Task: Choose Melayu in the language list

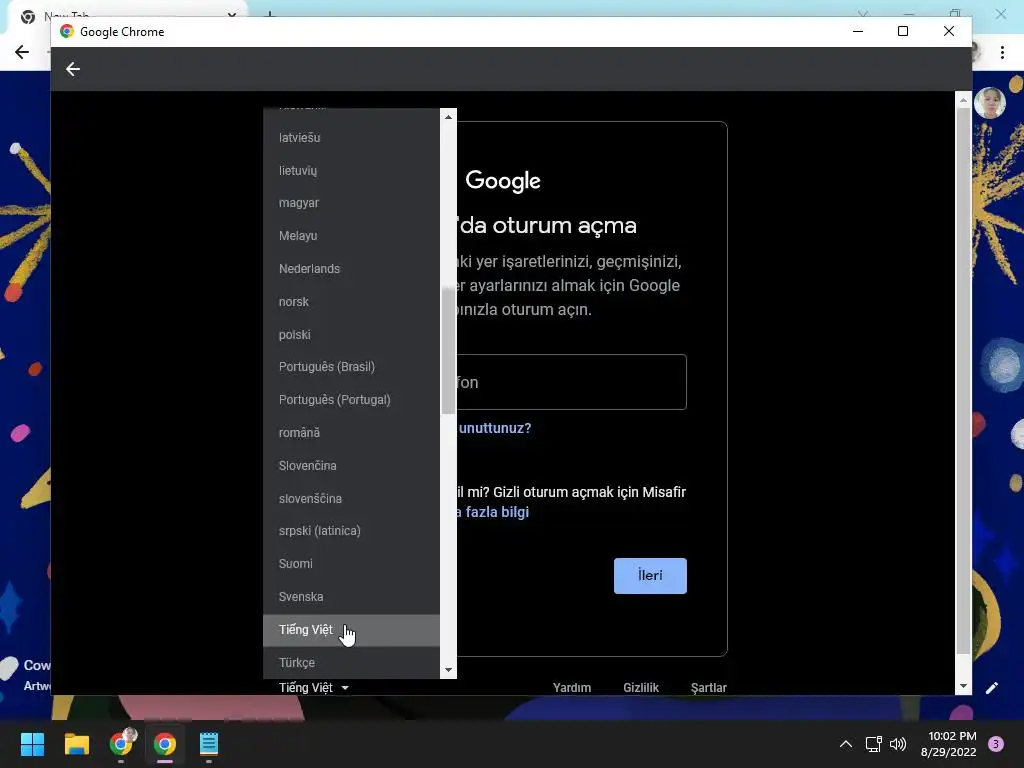Action: (351, 236)
